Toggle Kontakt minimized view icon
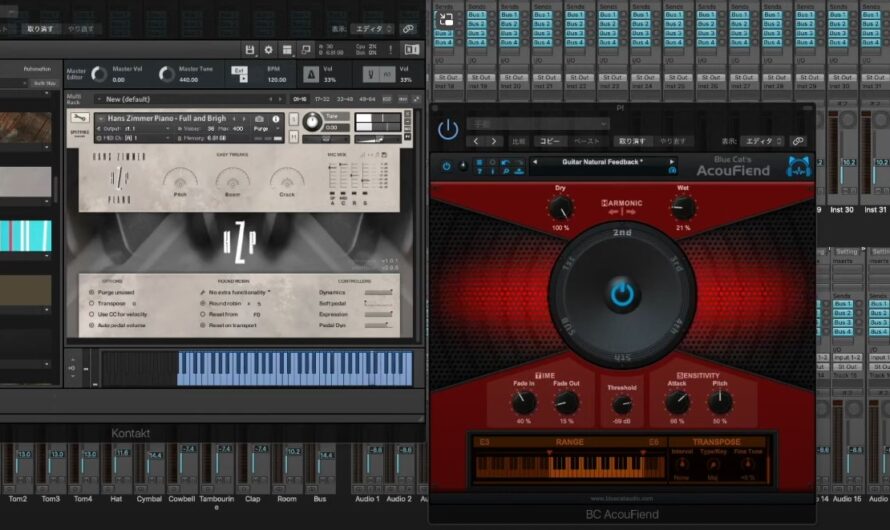This screenshot has width=890, height=530. coord(305,50)
